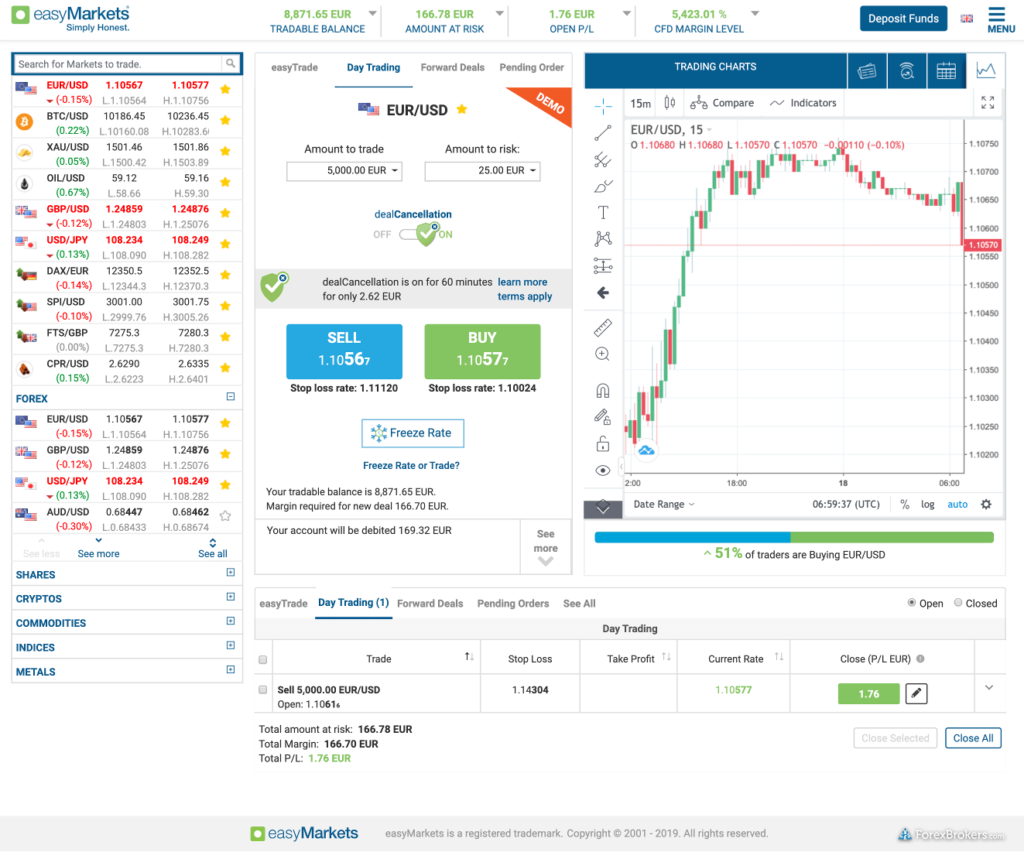Select the text annotation tool
The image size is (1024, 852).
[x=603, y=212]
